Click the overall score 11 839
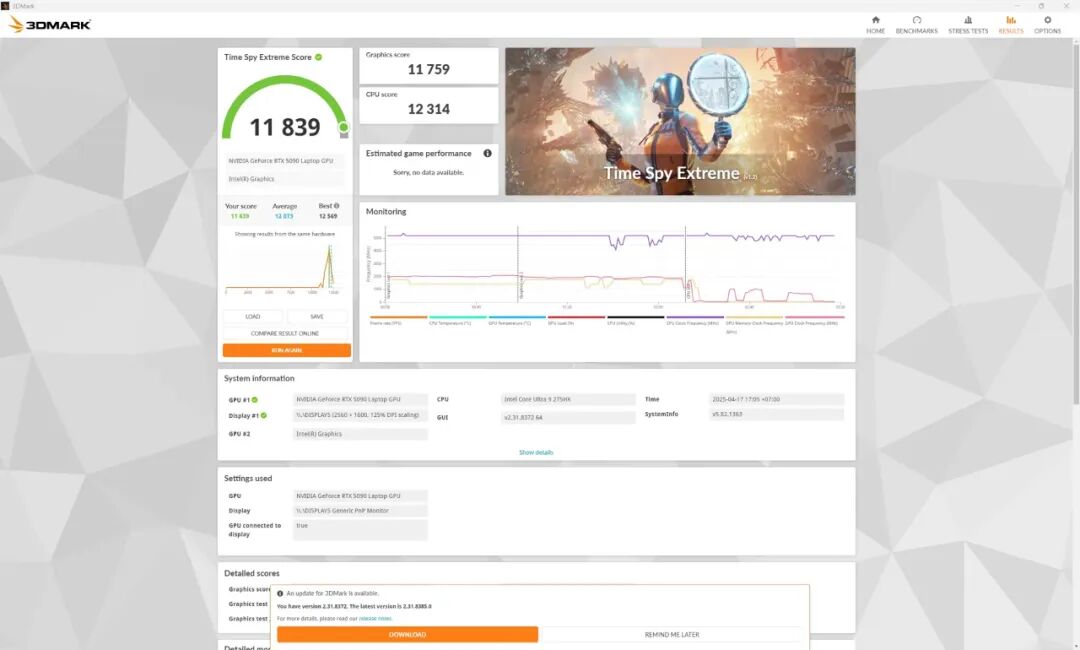 (x=284, y=127)
